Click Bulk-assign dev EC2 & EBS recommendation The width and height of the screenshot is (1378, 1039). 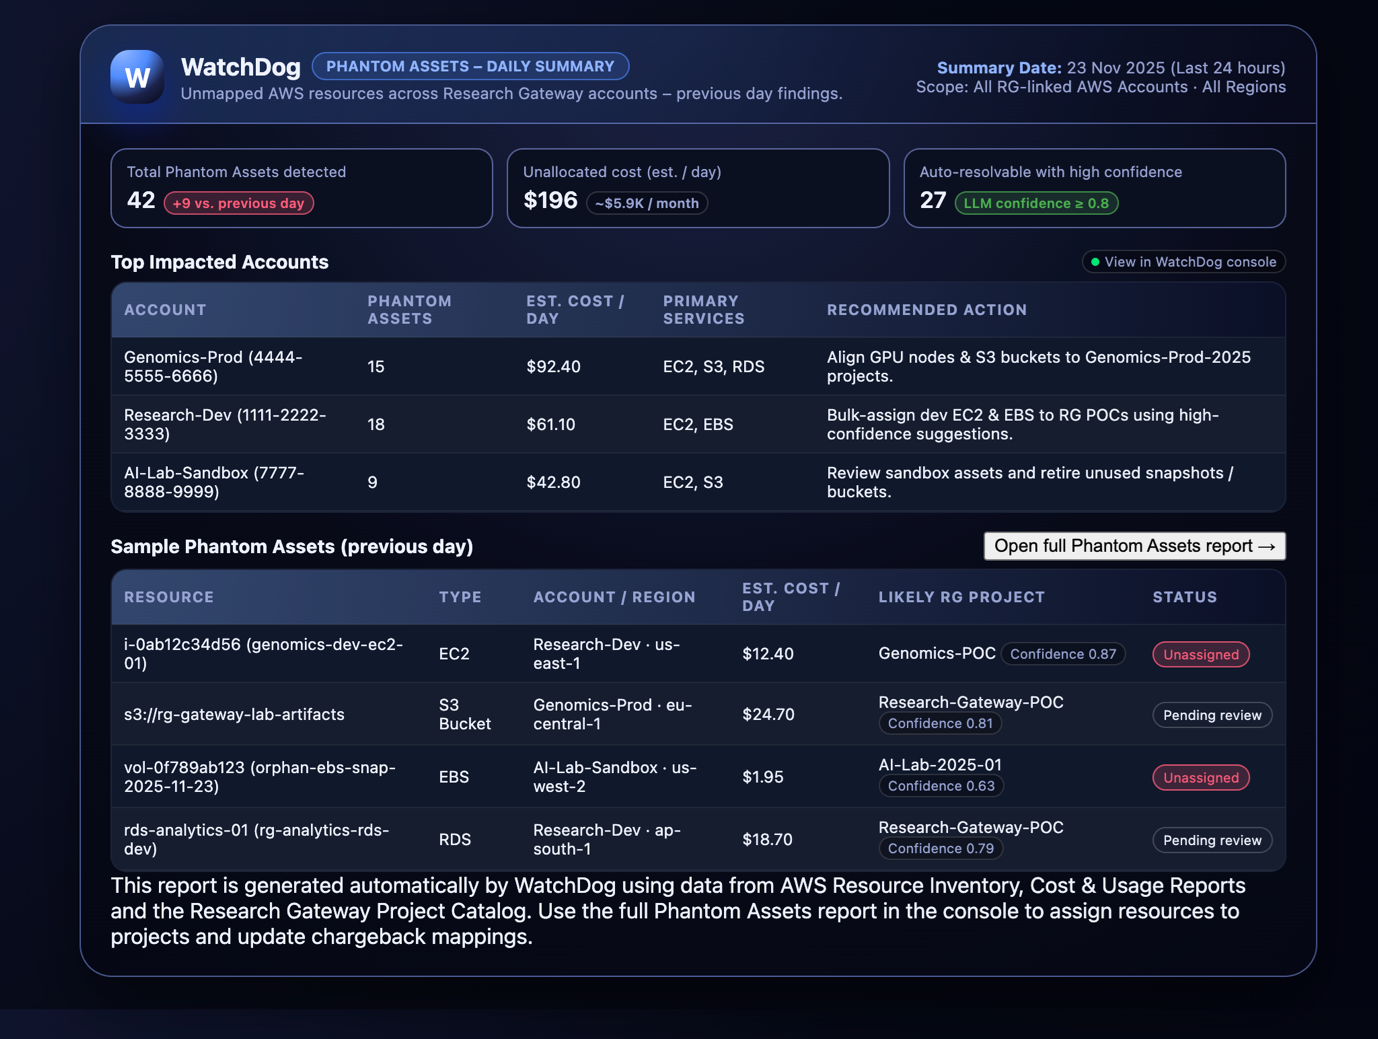pos(1023,425)
